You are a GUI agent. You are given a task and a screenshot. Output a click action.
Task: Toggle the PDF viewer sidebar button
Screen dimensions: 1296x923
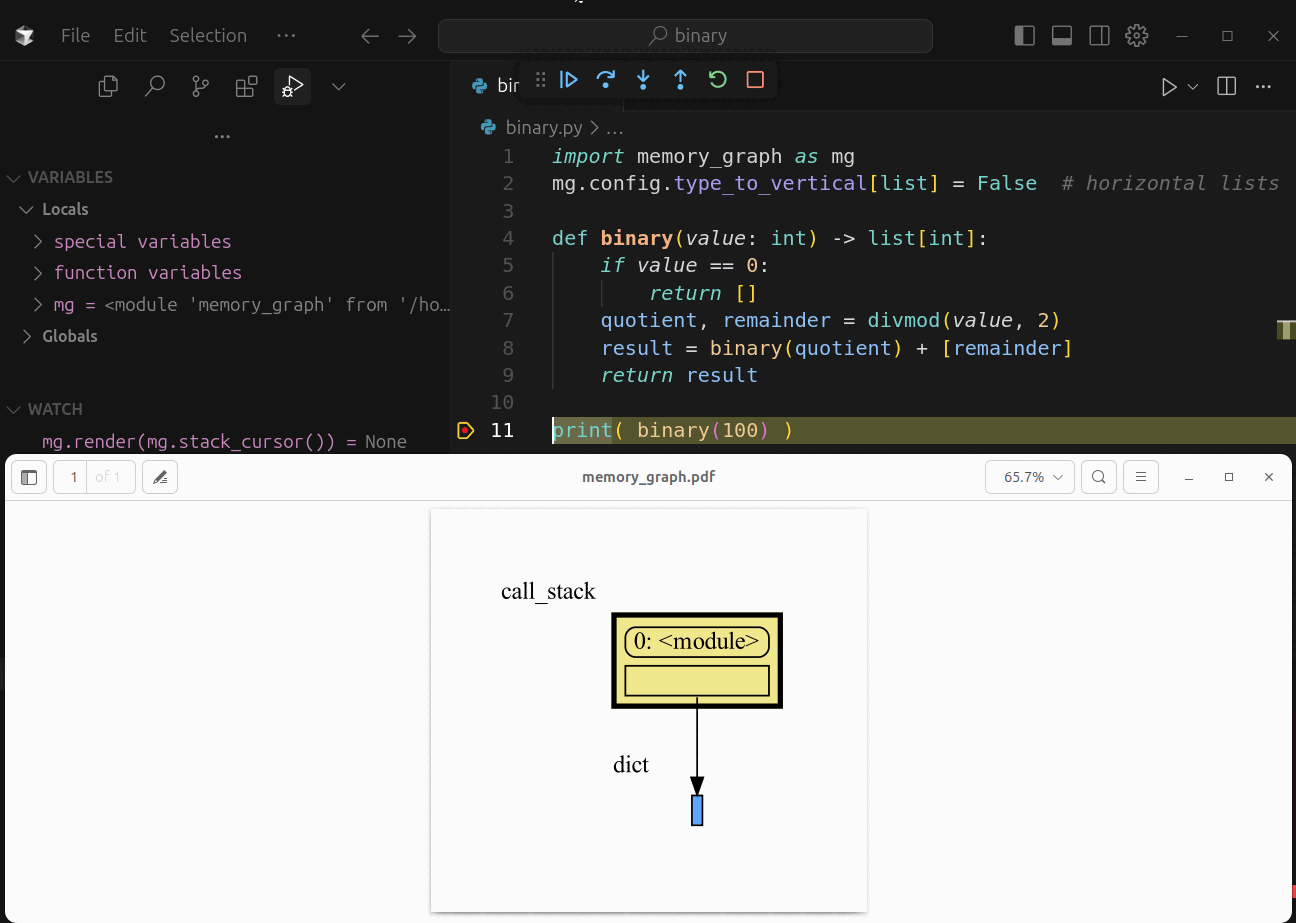(29, 477)
